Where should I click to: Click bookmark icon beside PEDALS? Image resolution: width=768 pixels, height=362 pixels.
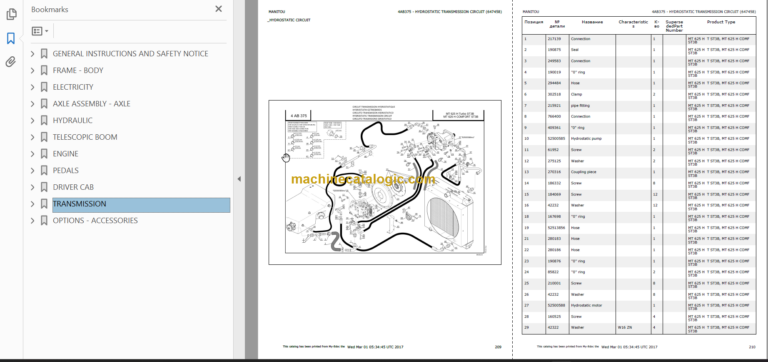click(x=44, y=170)
